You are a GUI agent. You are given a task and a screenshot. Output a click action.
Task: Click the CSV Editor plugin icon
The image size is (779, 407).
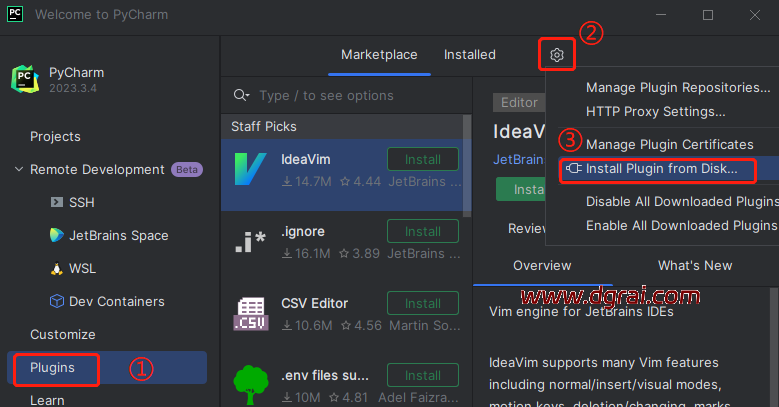coord(248,314)
